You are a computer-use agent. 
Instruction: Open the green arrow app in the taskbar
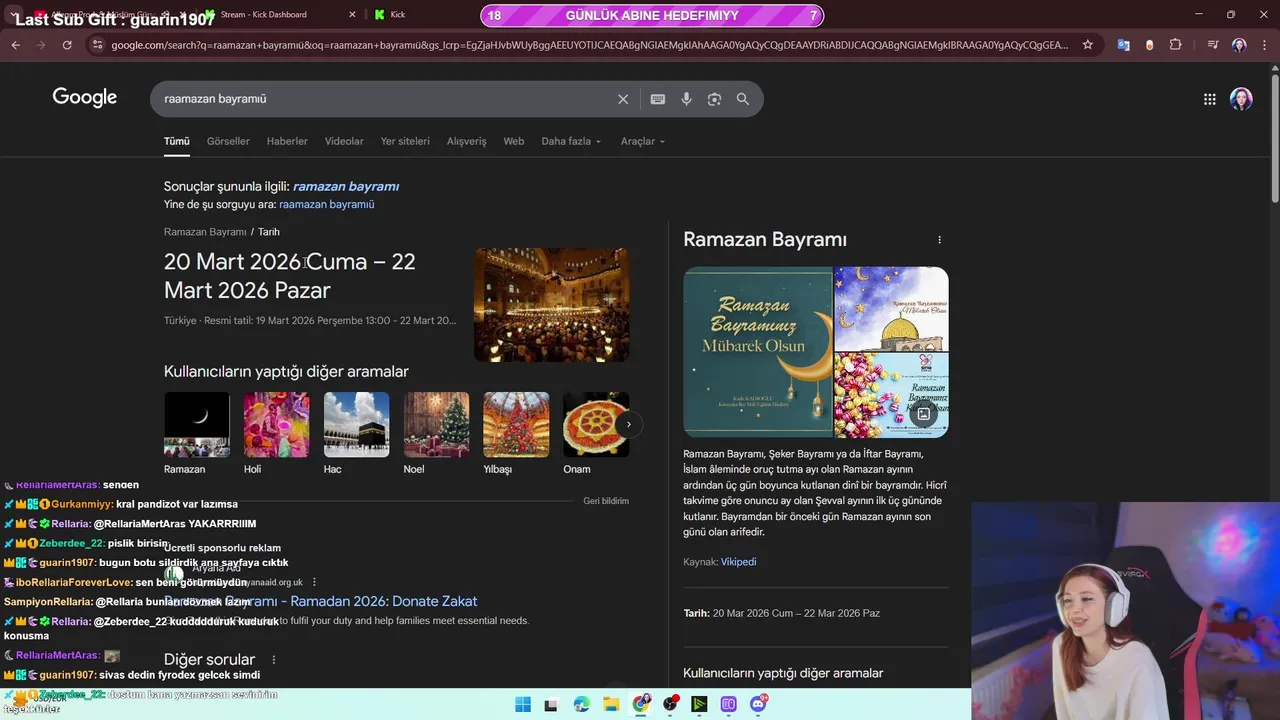tap(699, 704)
